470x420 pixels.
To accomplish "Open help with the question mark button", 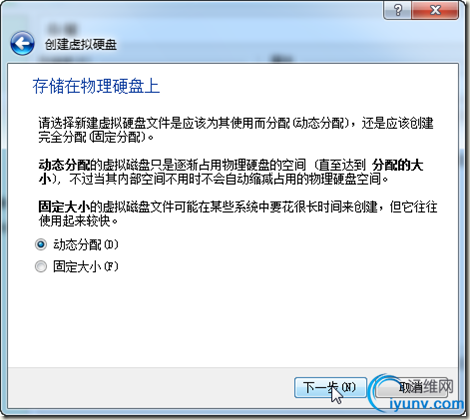I will coord(398,10).
